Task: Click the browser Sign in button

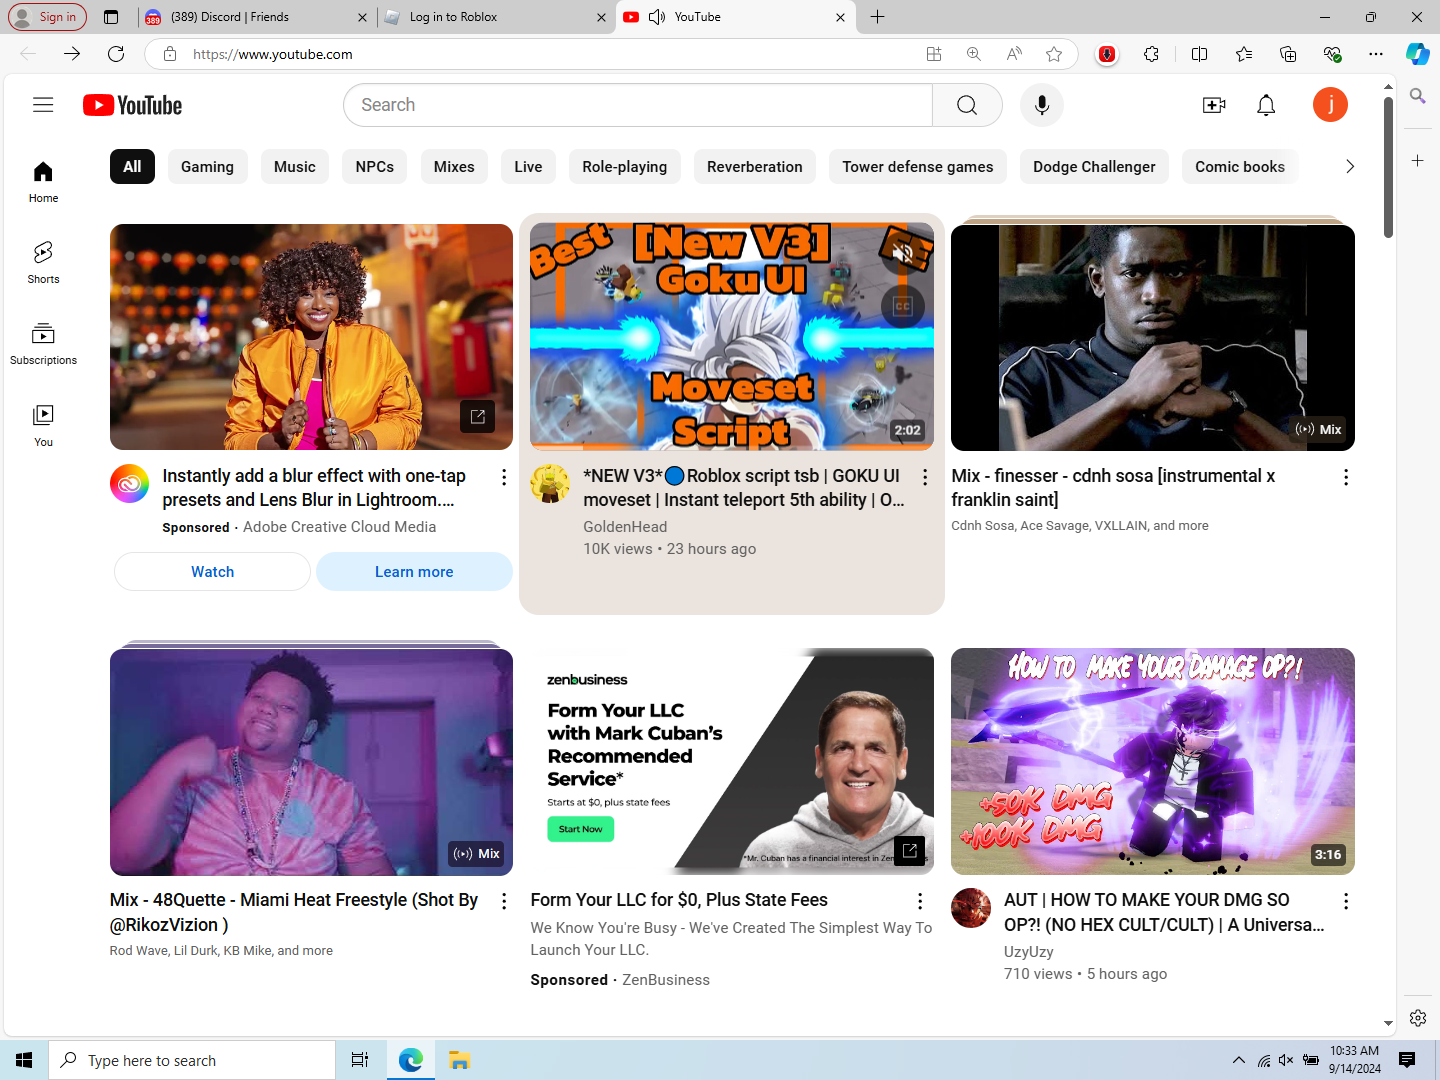Action: 46,17
